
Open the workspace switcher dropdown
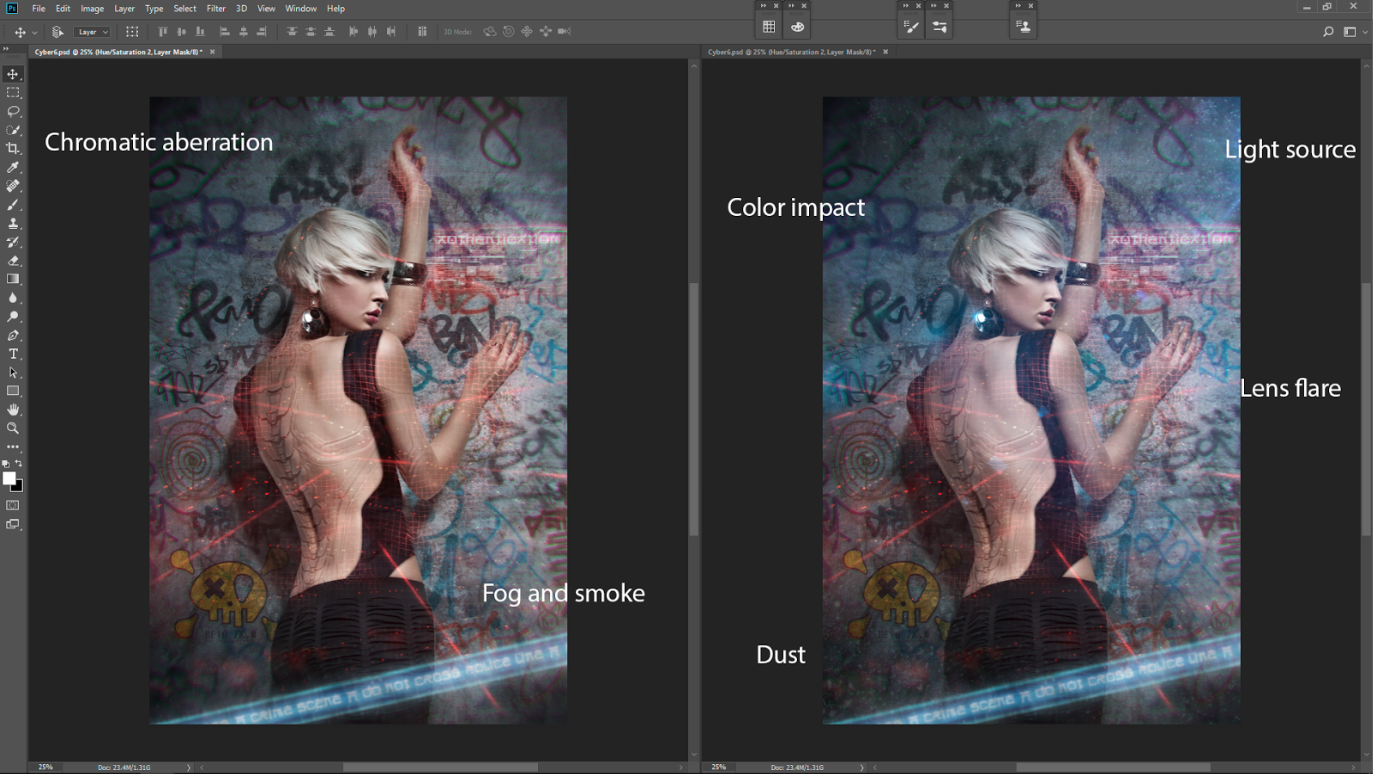1353,32
